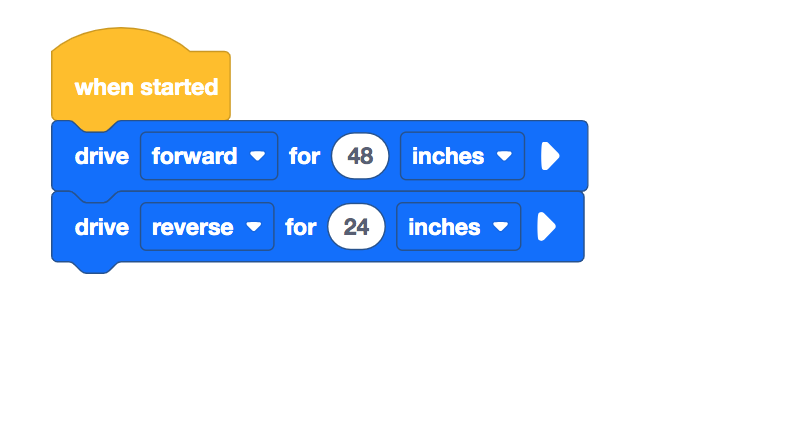Select the 24 distance value field
804x442 pixels.
pyautogui.click(x=356, y=227)
